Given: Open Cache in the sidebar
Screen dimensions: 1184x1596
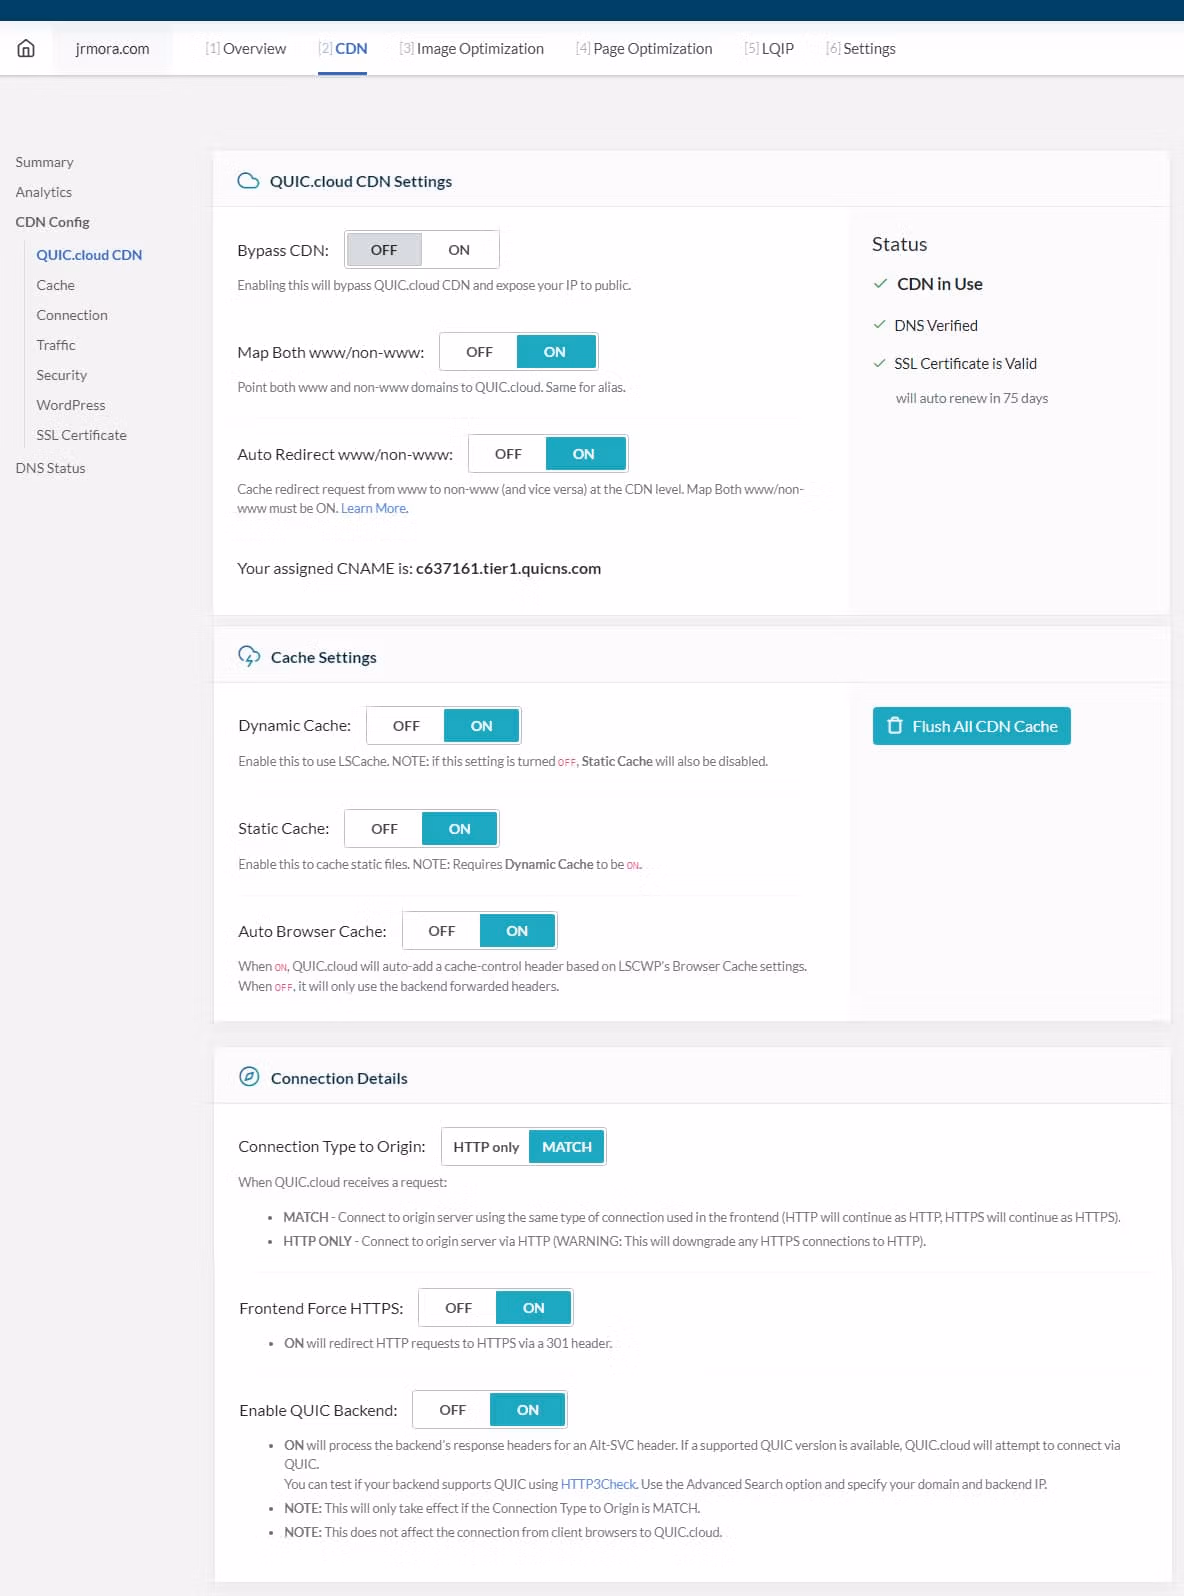Looking at the screenshot, I should coord(55,285).
